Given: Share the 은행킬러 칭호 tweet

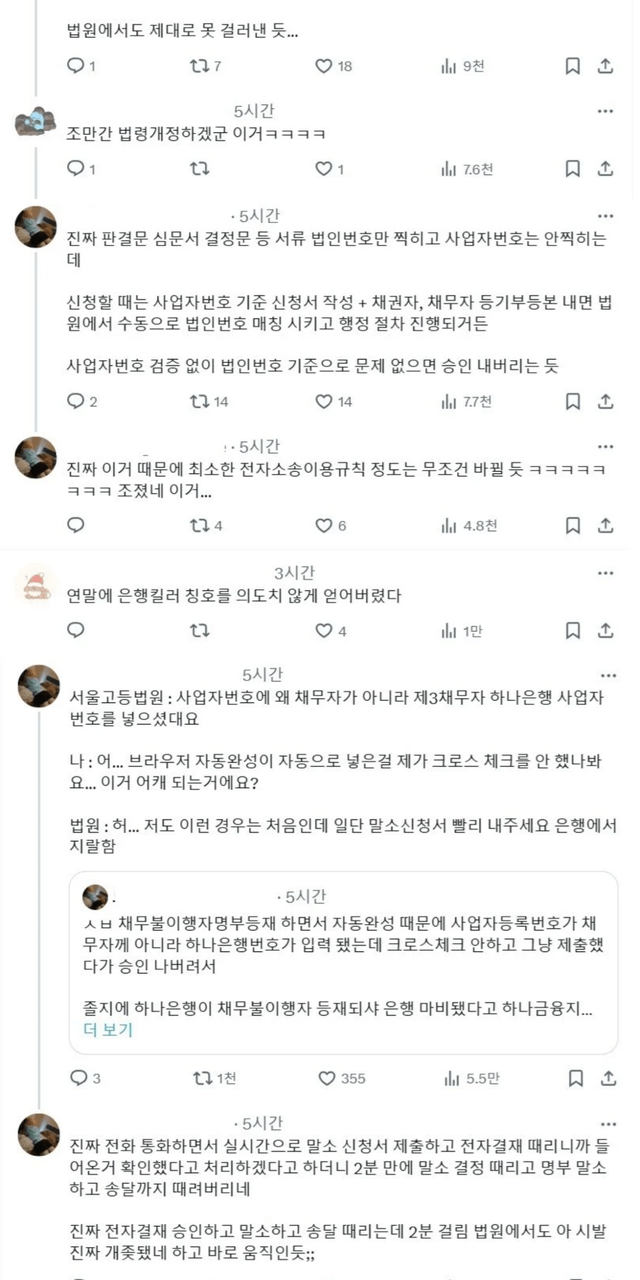Looking at the screenshot, I should click(605, 631).
